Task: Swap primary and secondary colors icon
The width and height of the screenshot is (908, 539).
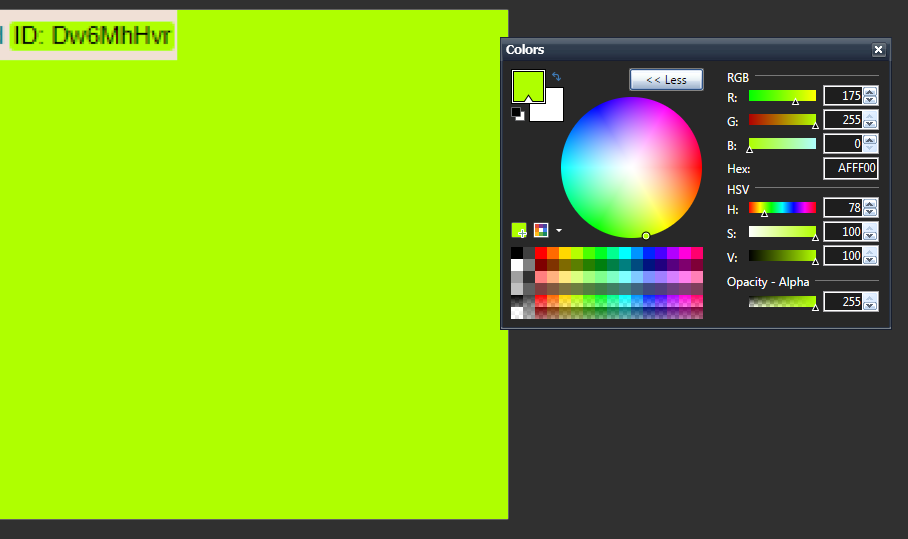Action: 556,76
